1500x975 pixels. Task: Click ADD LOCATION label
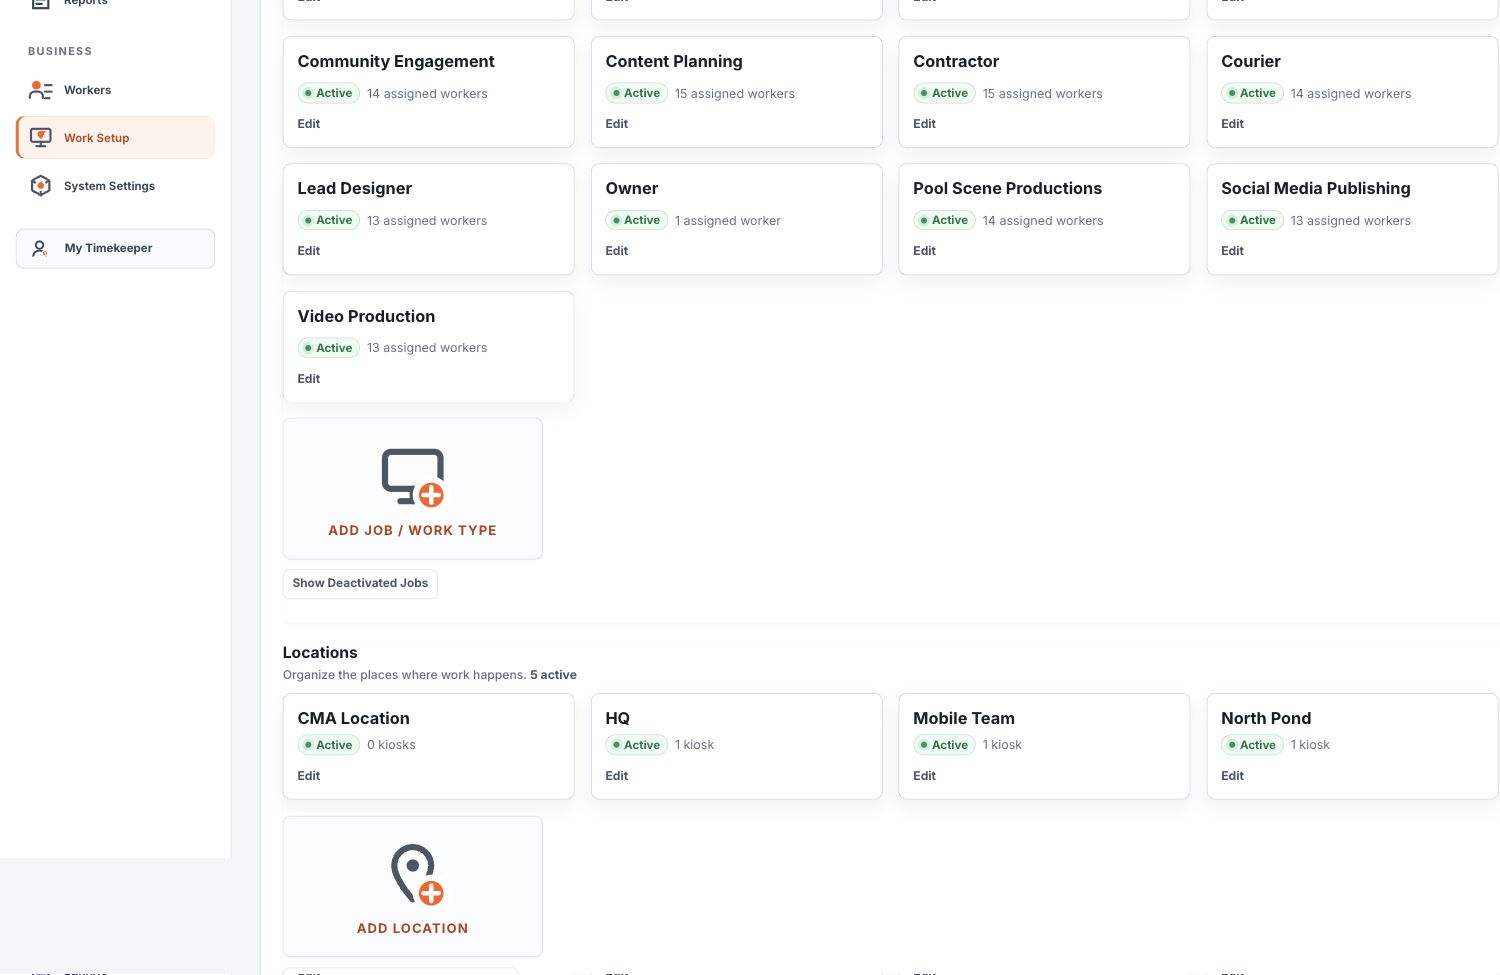(412, 928)
